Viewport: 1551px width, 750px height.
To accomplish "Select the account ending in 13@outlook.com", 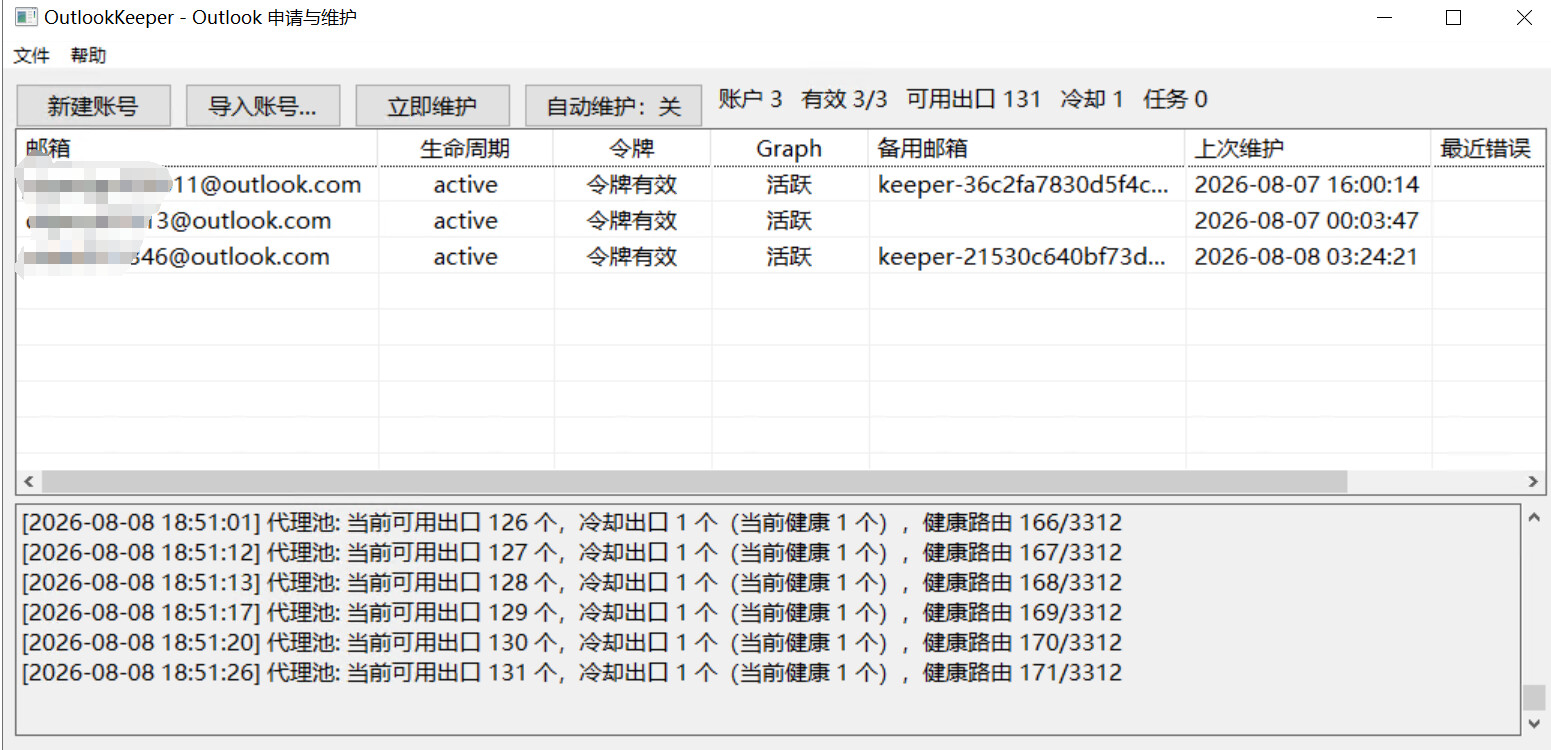I will point(179,221).
